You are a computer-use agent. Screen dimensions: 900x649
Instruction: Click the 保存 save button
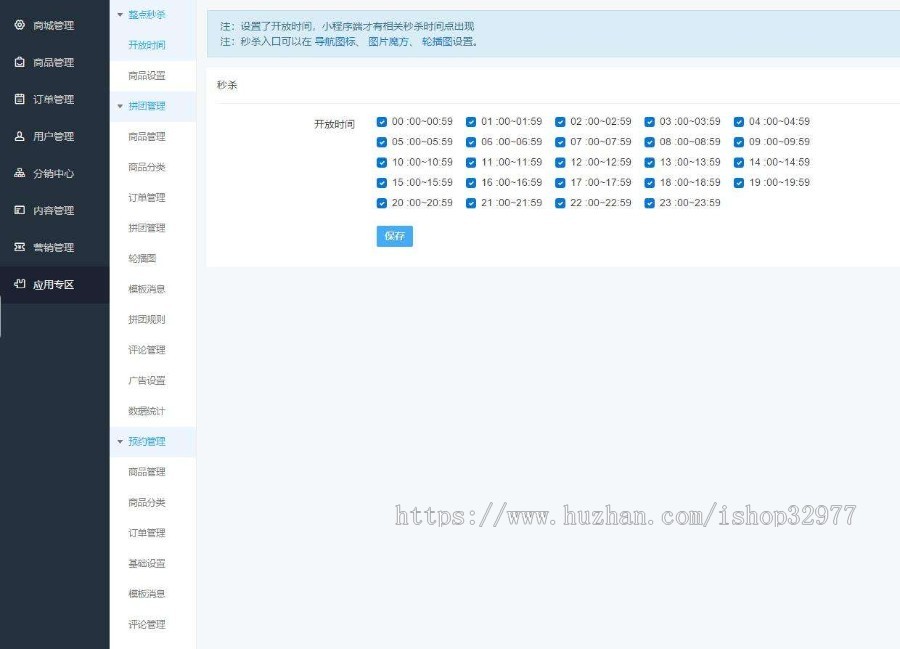tap(394, 236)
